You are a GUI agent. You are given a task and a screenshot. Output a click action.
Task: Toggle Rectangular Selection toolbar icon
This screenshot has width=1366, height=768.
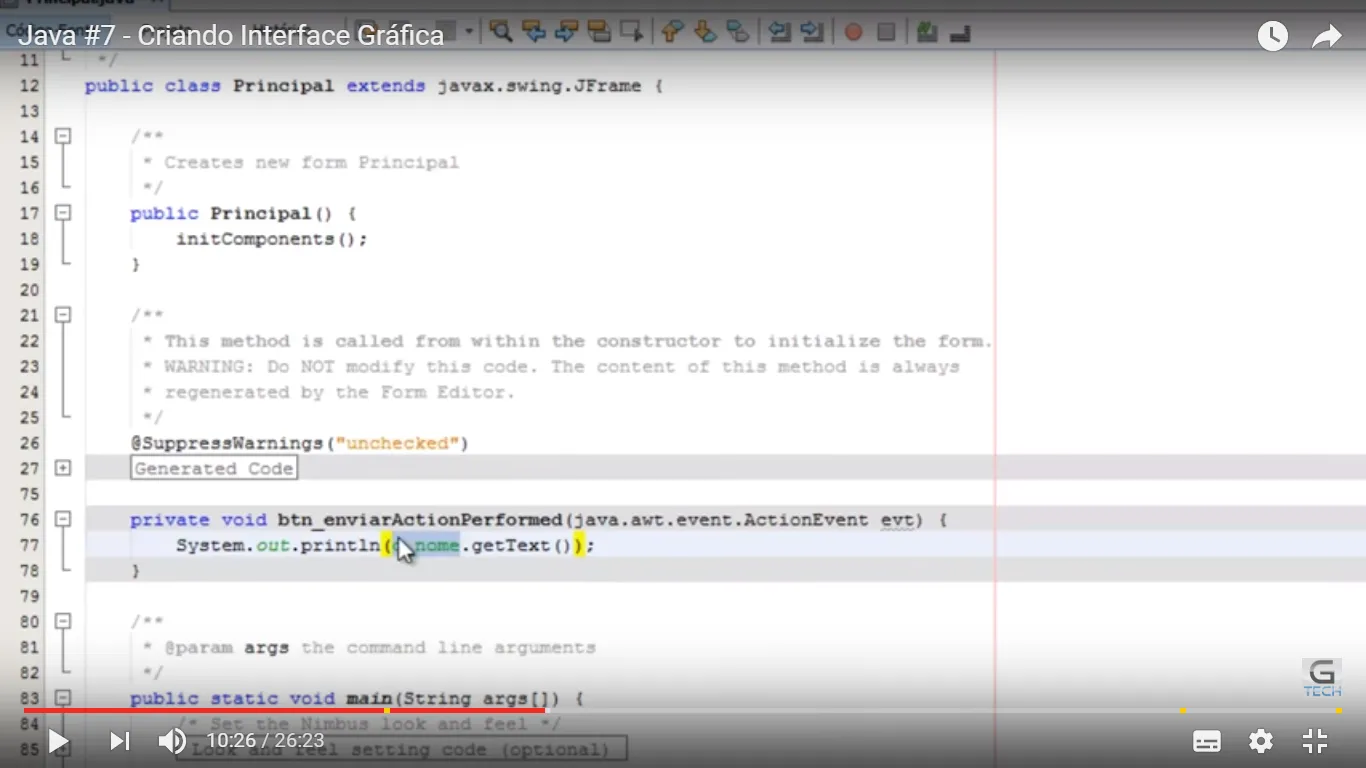click(x=631, y=31)
